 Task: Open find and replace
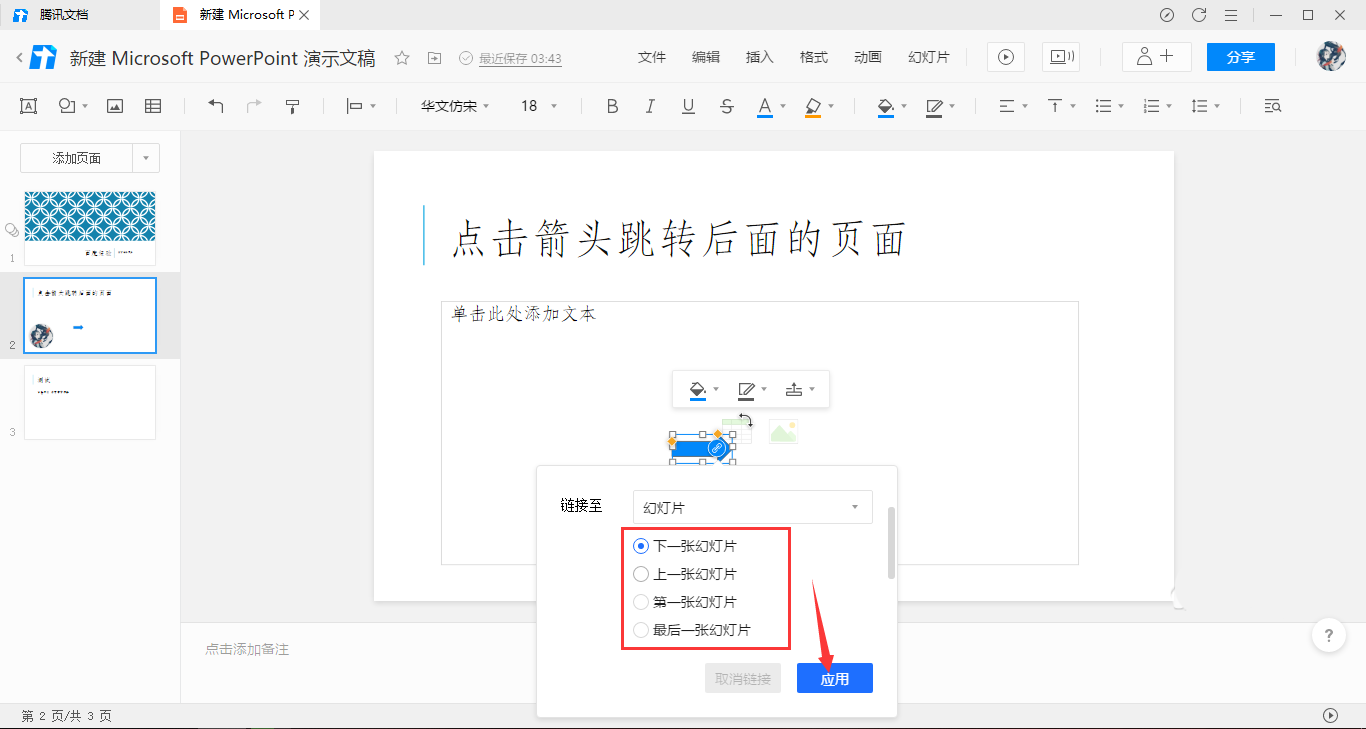pyautogui.click(x=1271, y=105)
